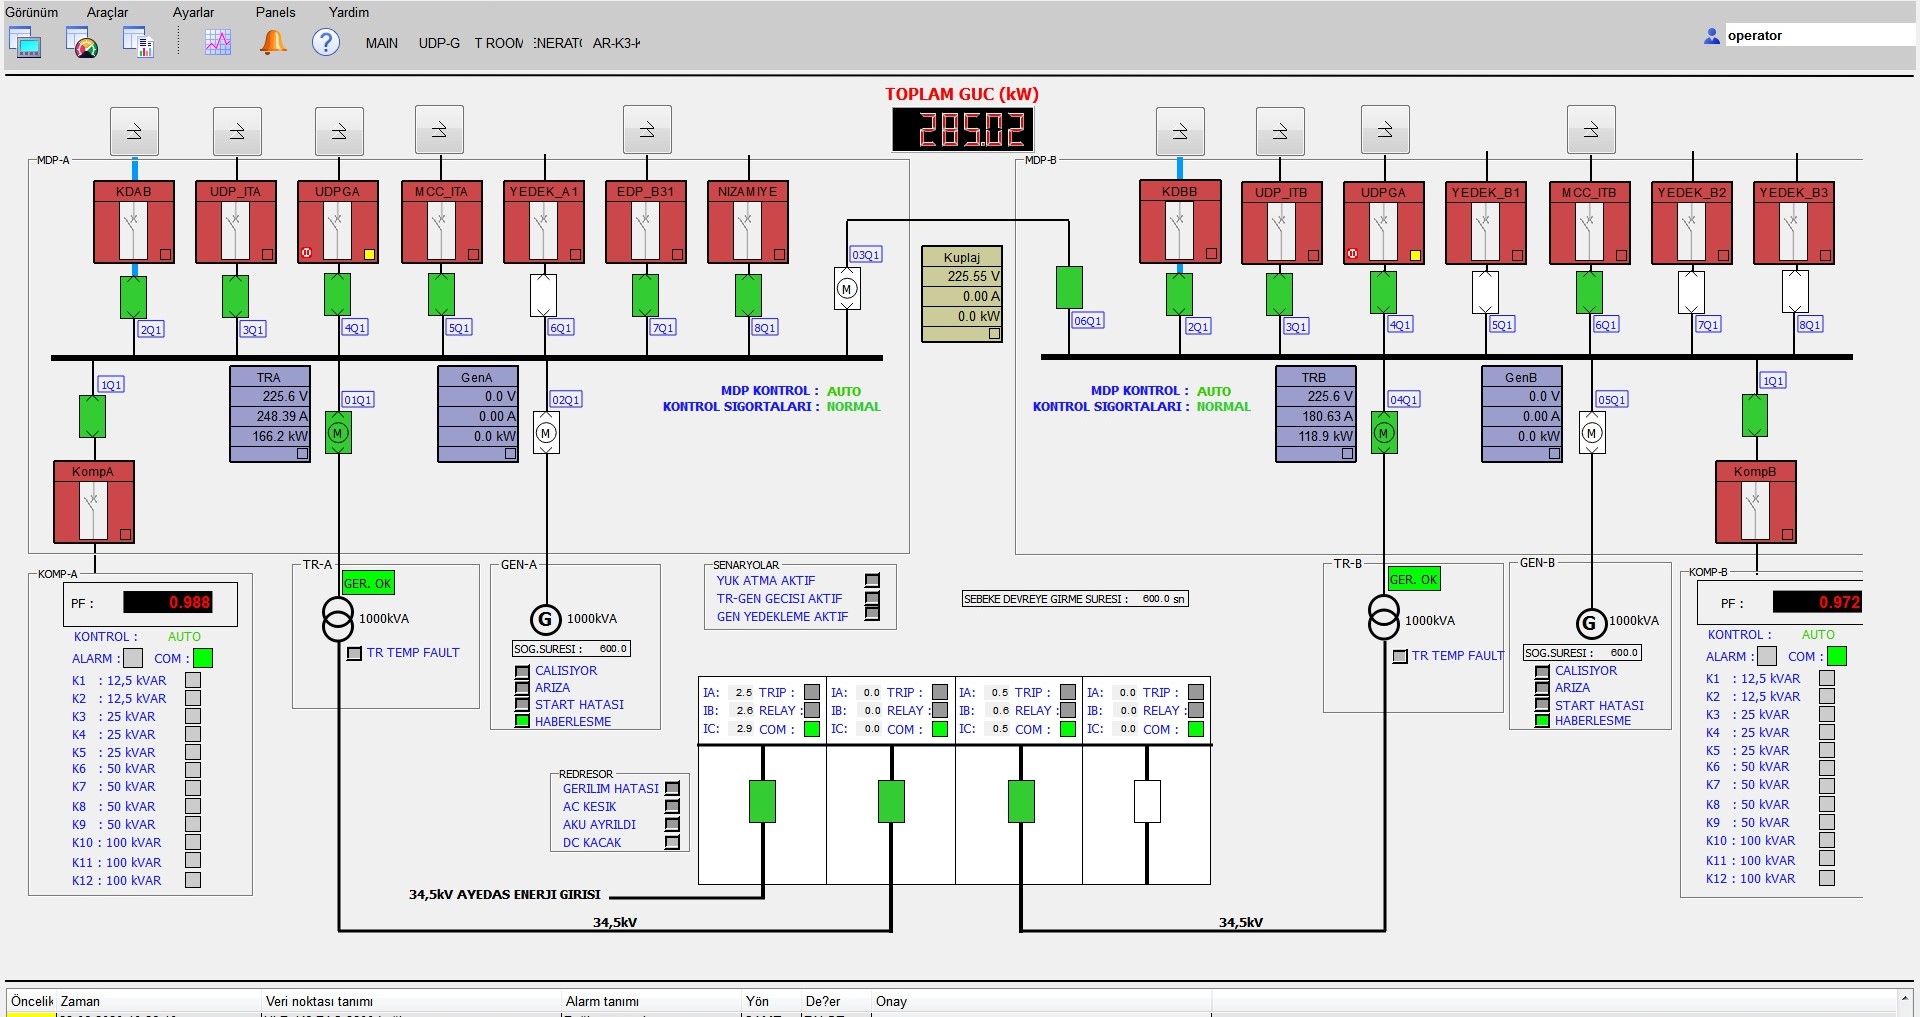Screen dimensions: 1920x1017
Task: Click the blue help question mark icon
Action: pos(326,42)
